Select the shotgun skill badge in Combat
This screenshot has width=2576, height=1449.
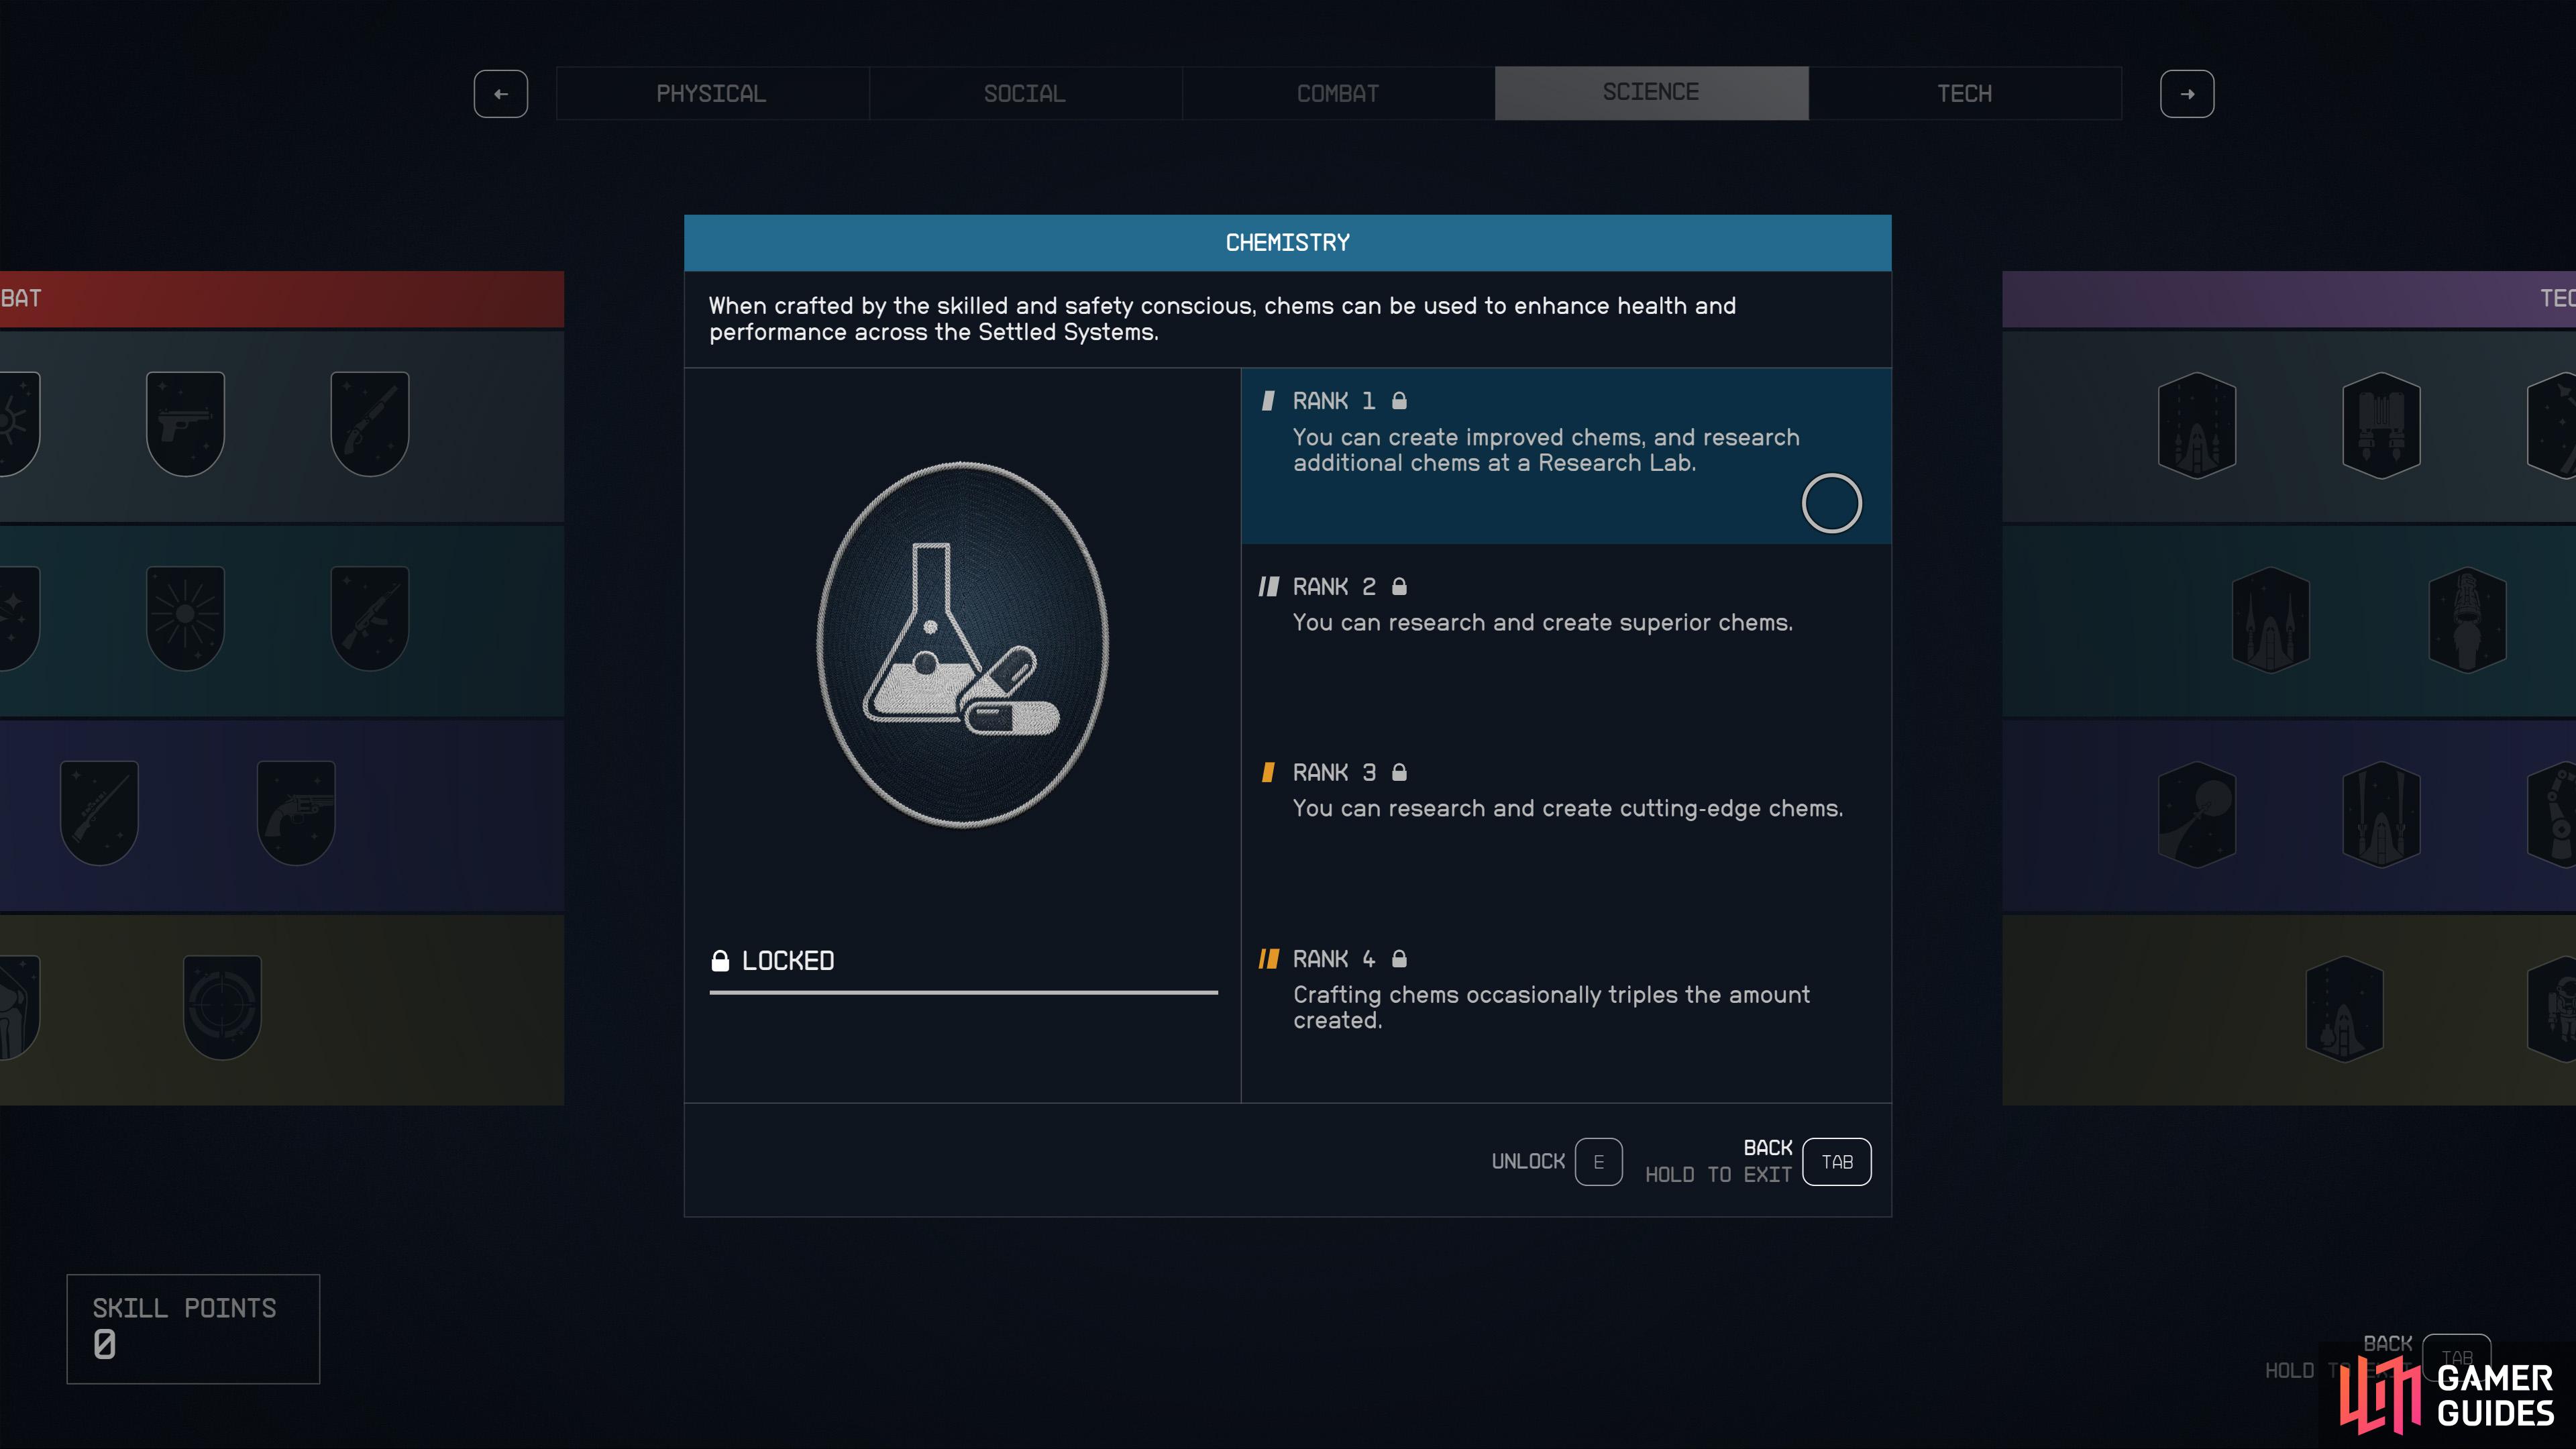coord(370,424)
